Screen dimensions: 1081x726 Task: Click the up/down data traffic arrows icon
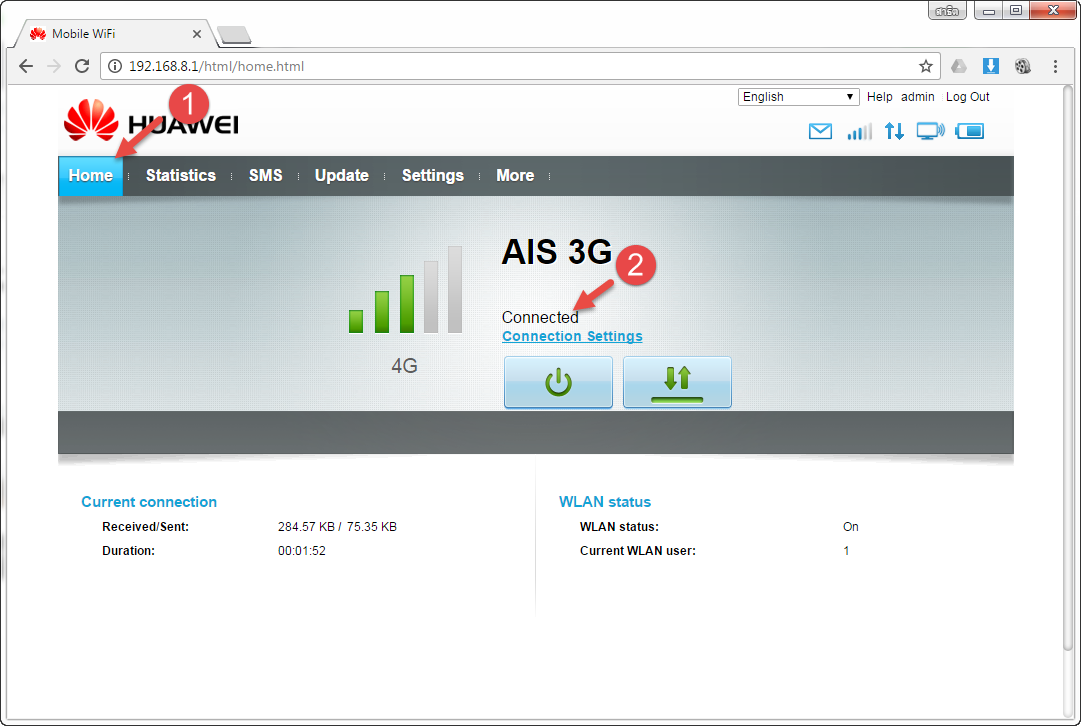[894, 131]
